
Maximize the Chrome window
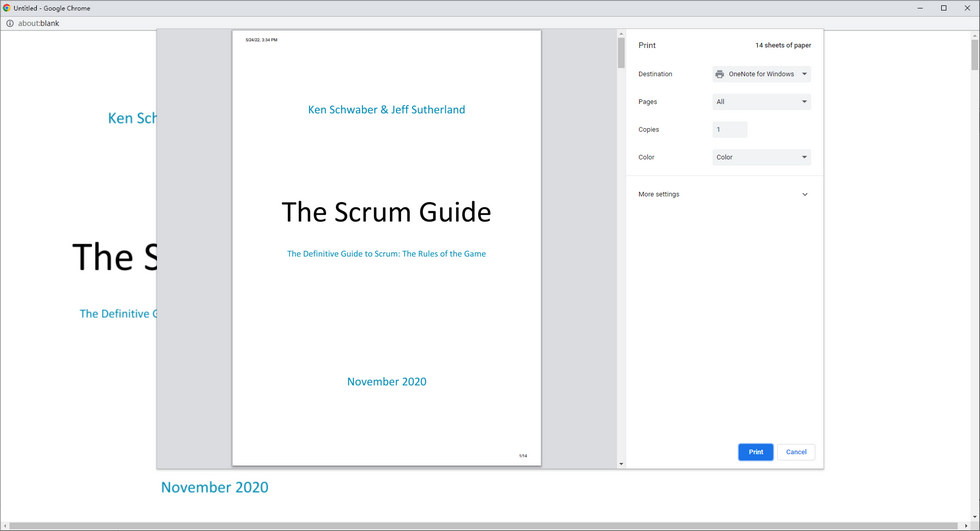943,8
